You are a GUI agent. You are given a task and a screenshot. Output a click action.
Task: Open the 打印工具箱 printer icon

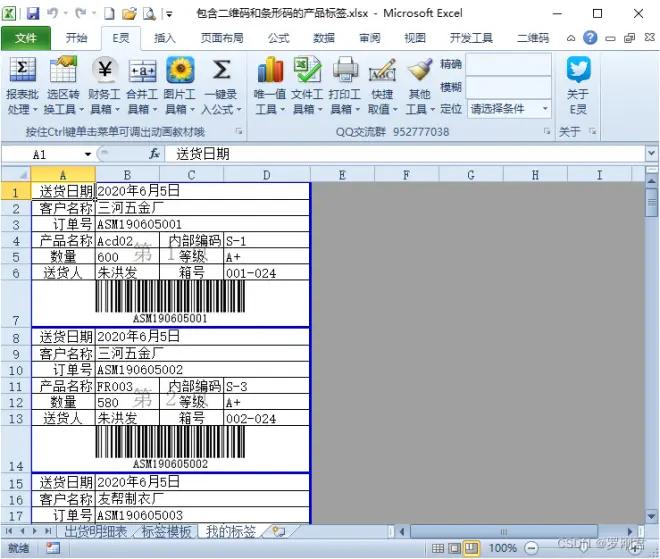click(x=345, y=69)
